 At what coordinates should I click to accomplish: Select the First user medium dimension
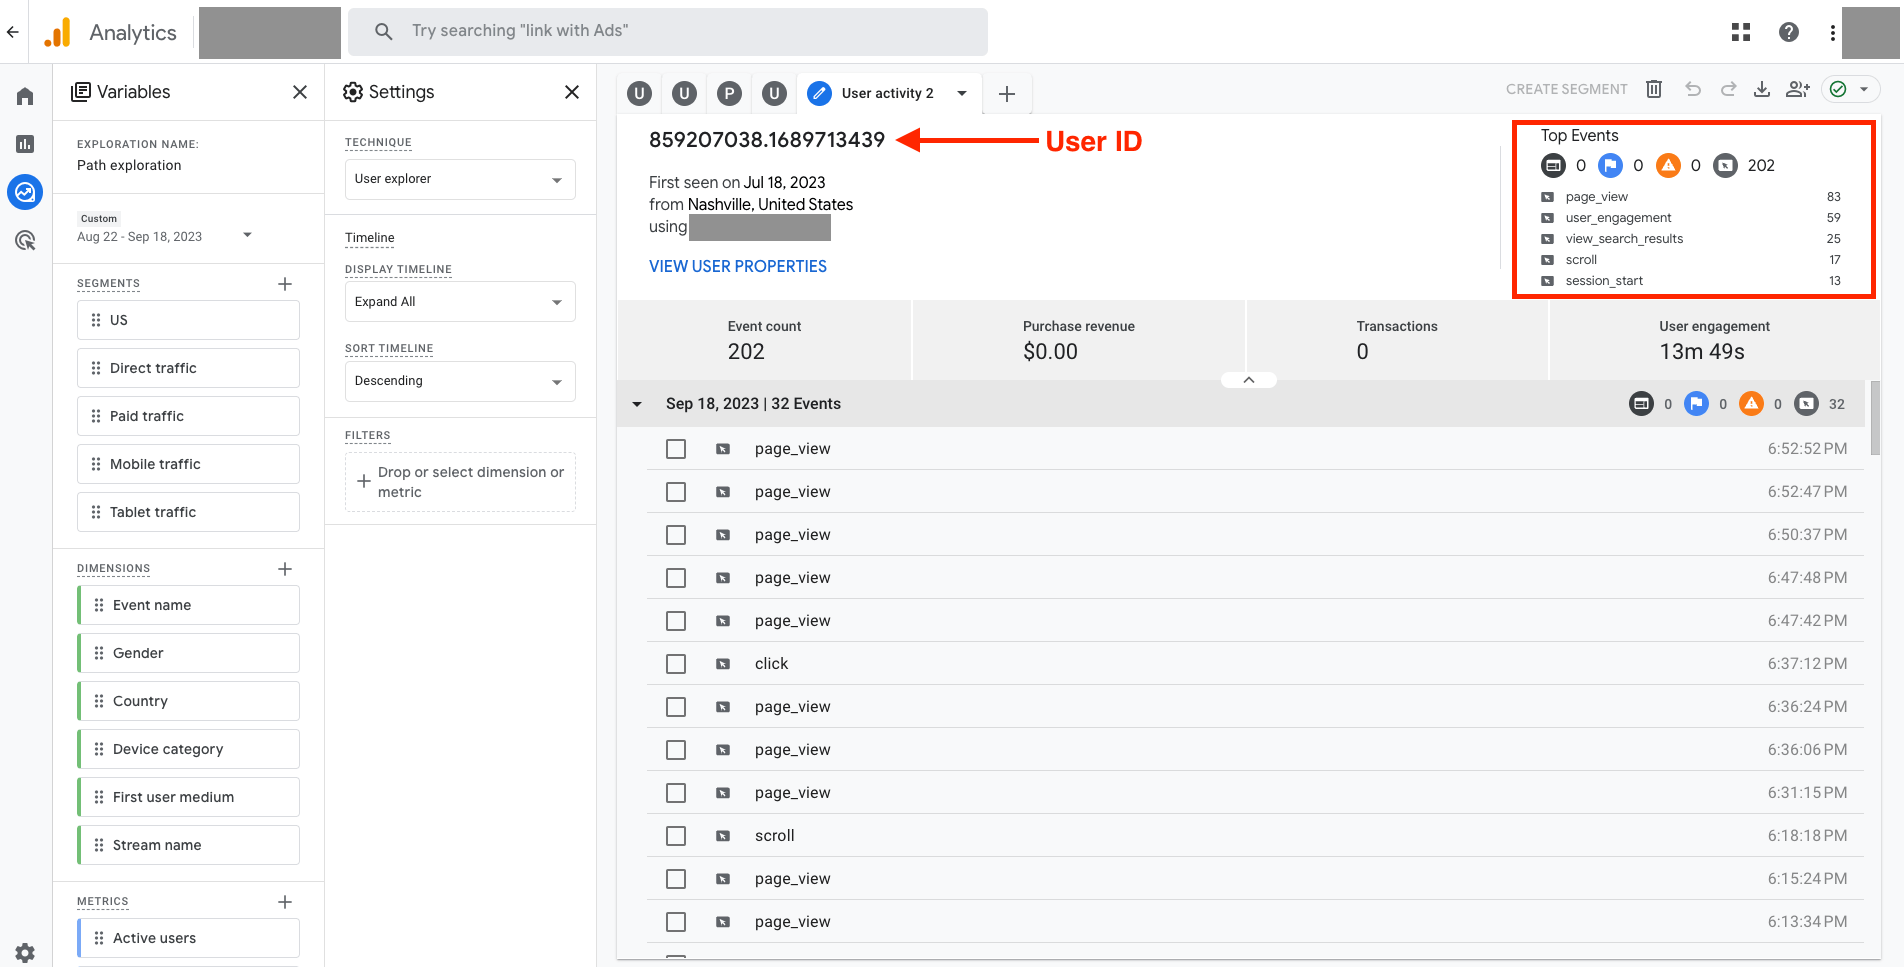coord(188,797)
